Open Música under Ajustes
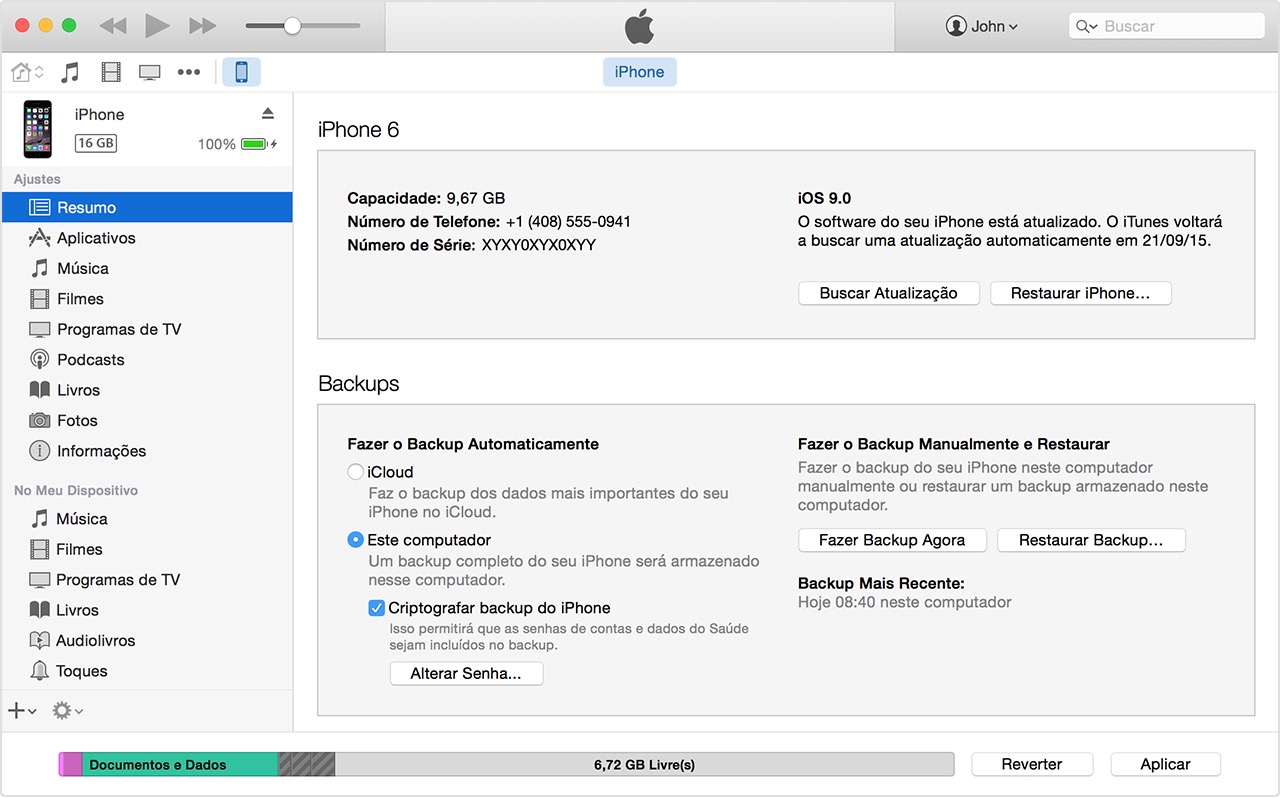This screenshot has width=1280, height=798. coord(147,268)
